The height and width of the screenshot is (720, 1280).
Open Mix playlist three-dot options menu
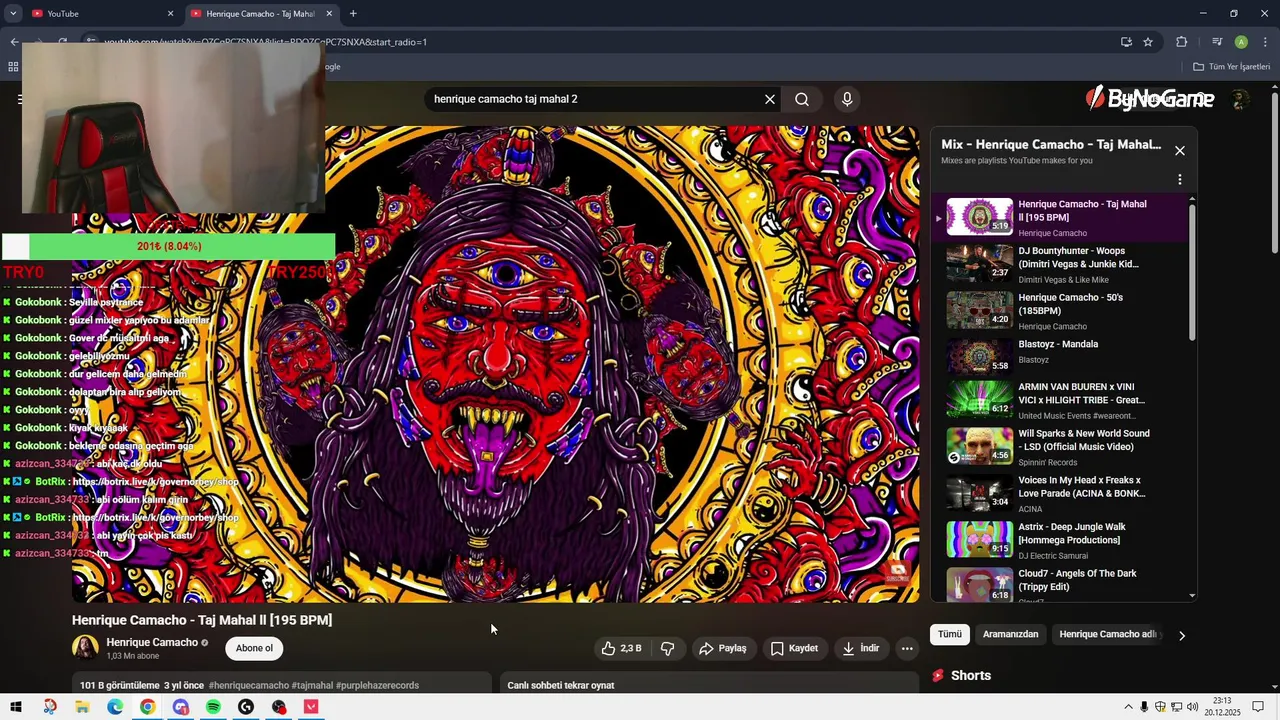click(1180, 180)
